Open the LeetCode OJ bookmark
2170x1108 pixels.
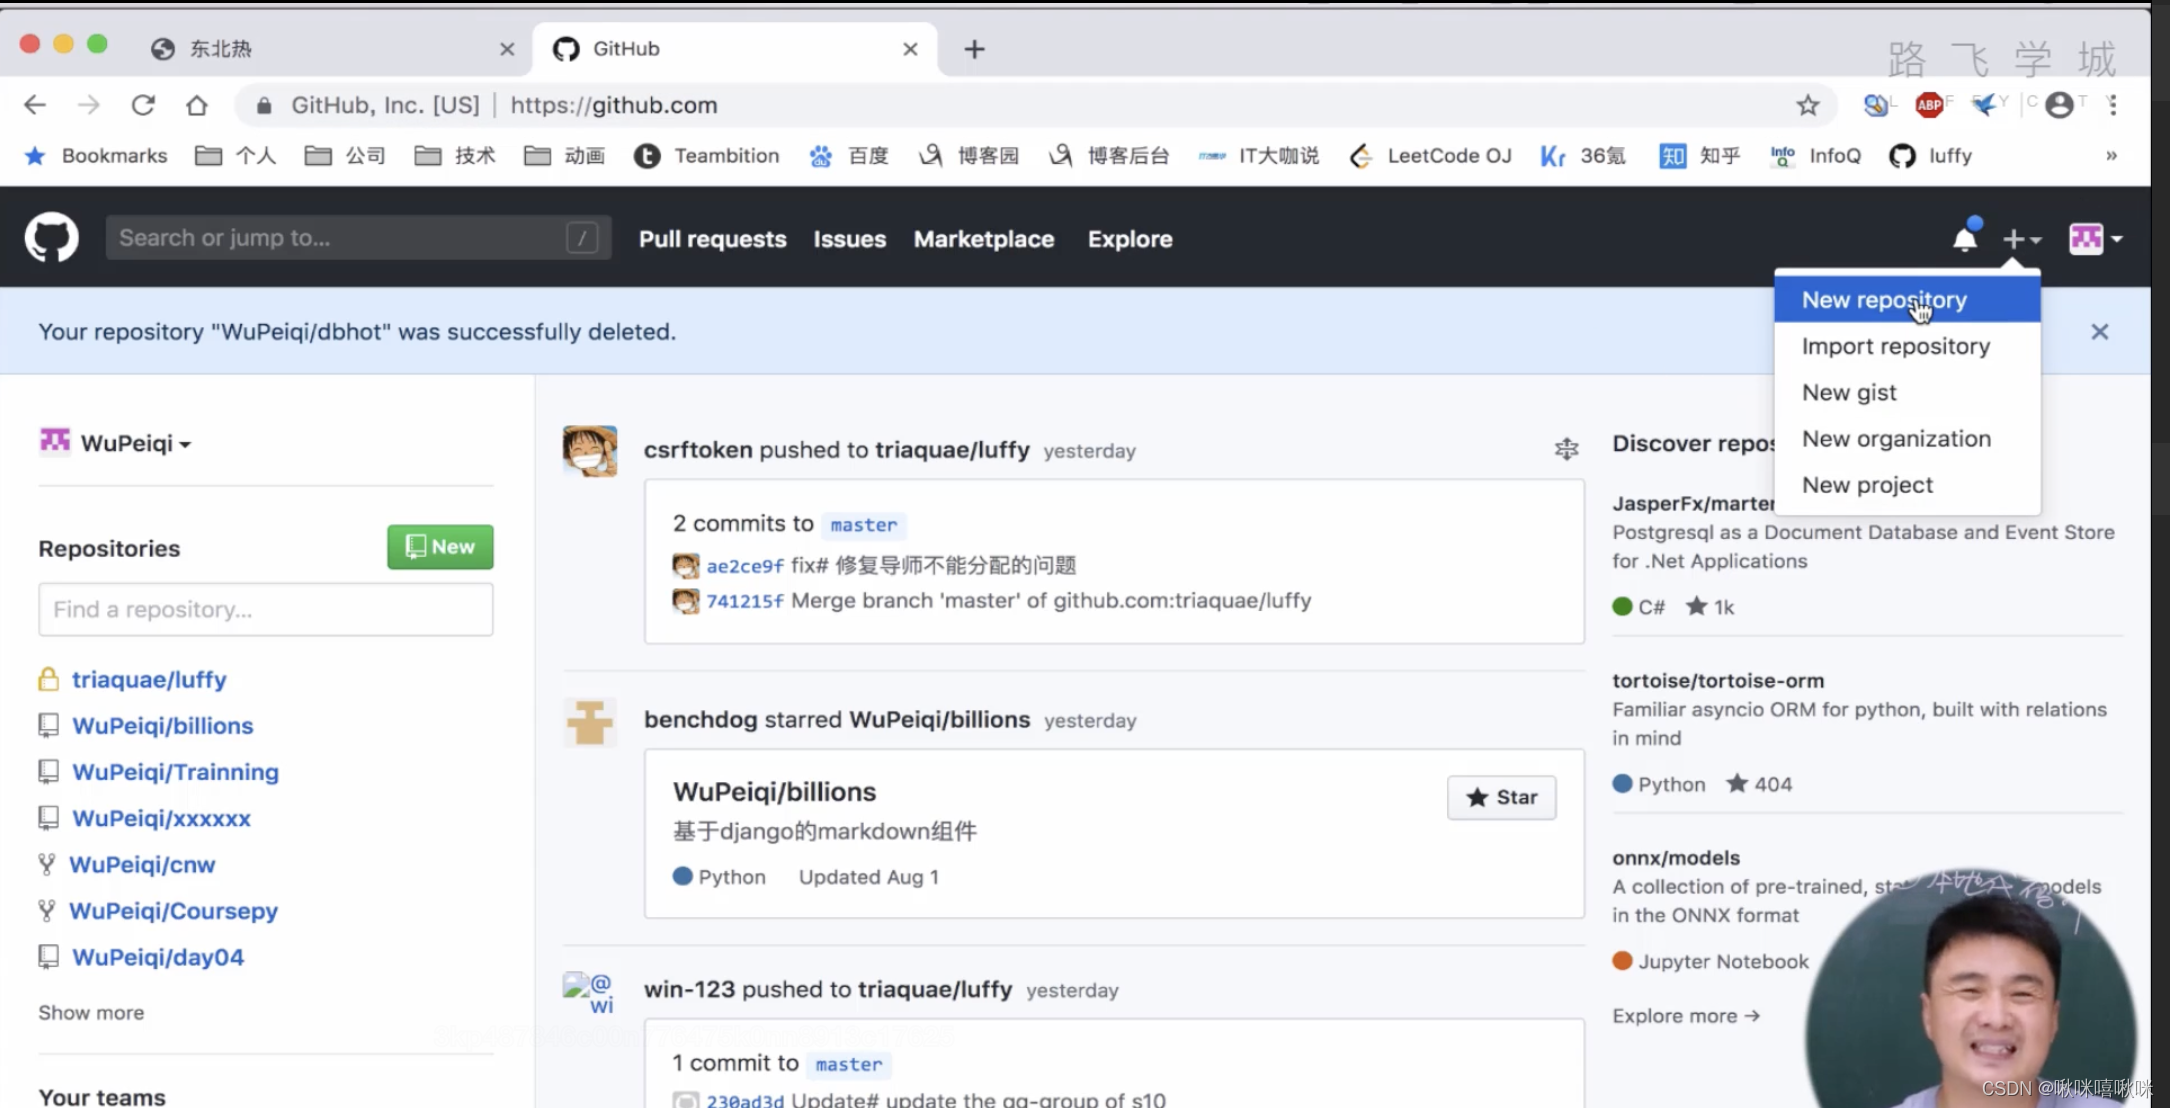point(1430,156)
